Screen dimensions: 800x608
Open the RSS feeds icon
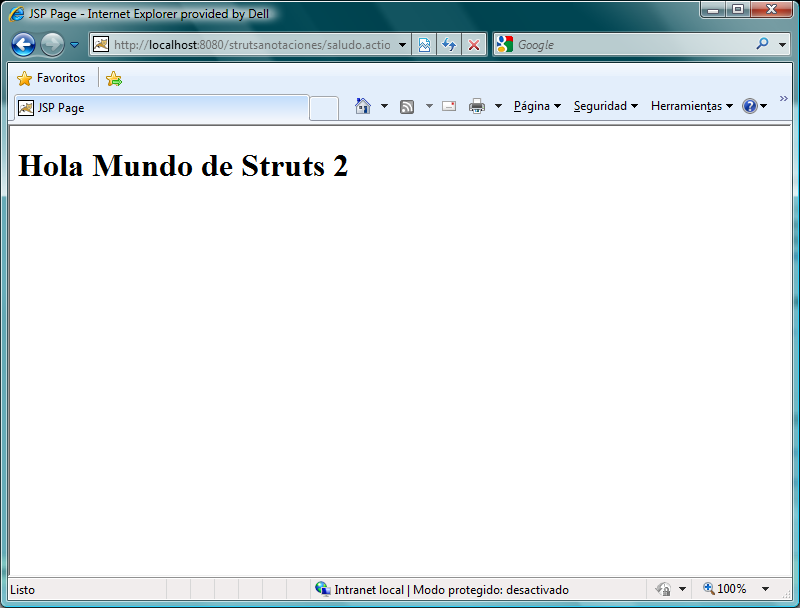pyautogui.click(x=407, y=105)
